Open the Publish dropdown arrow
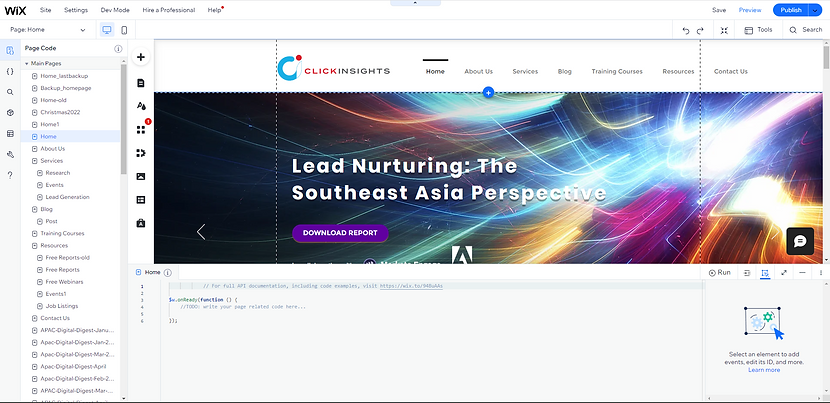The width and height of the screenshot is (830, 403). point(815,10)
